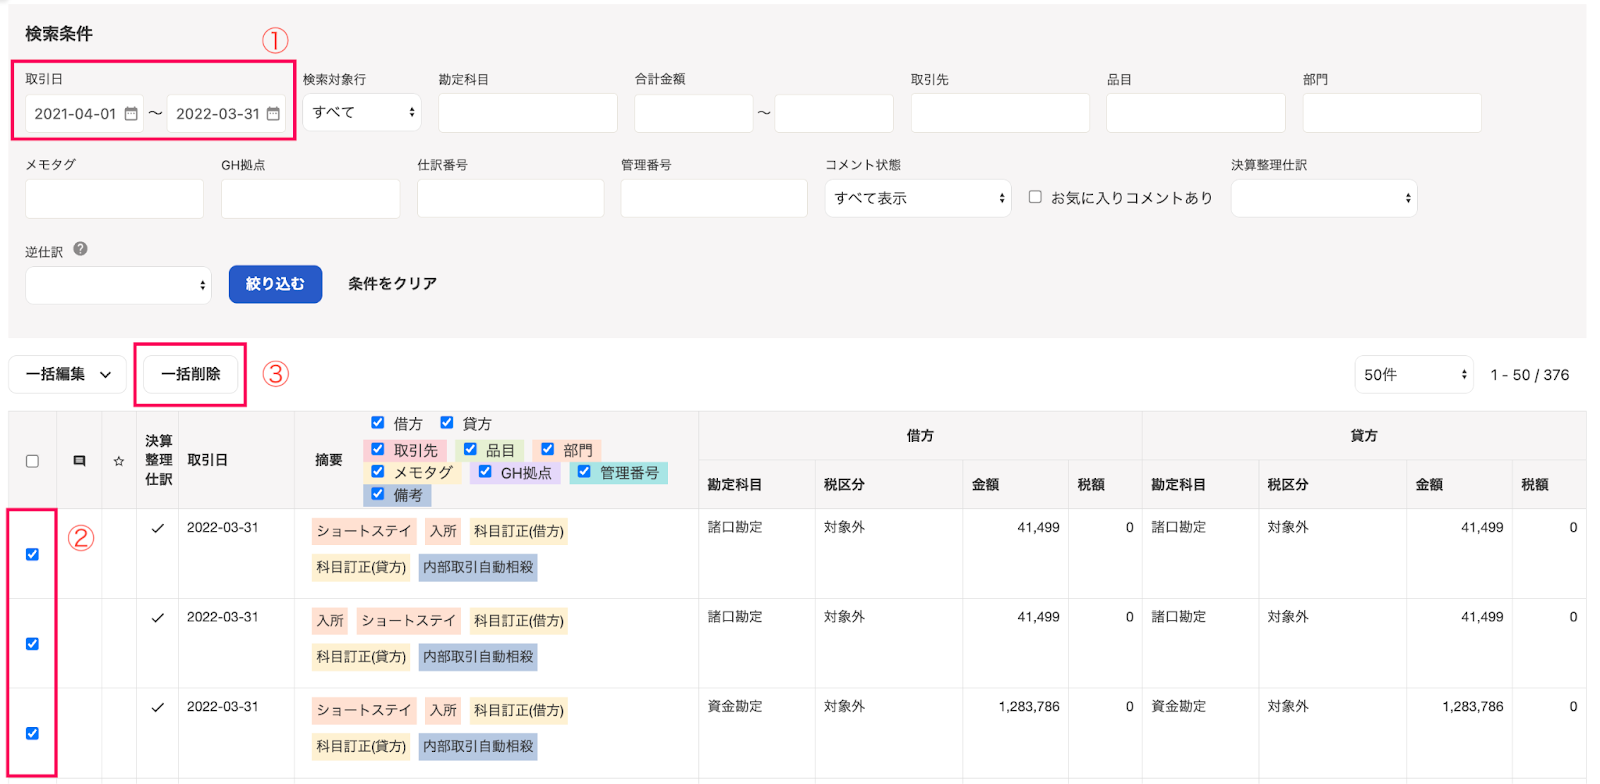Image resolution: width=1600 pixels, height=784 pixels.
Task: Click the help icon next to 逆仕訳
Action: [80, 249]
